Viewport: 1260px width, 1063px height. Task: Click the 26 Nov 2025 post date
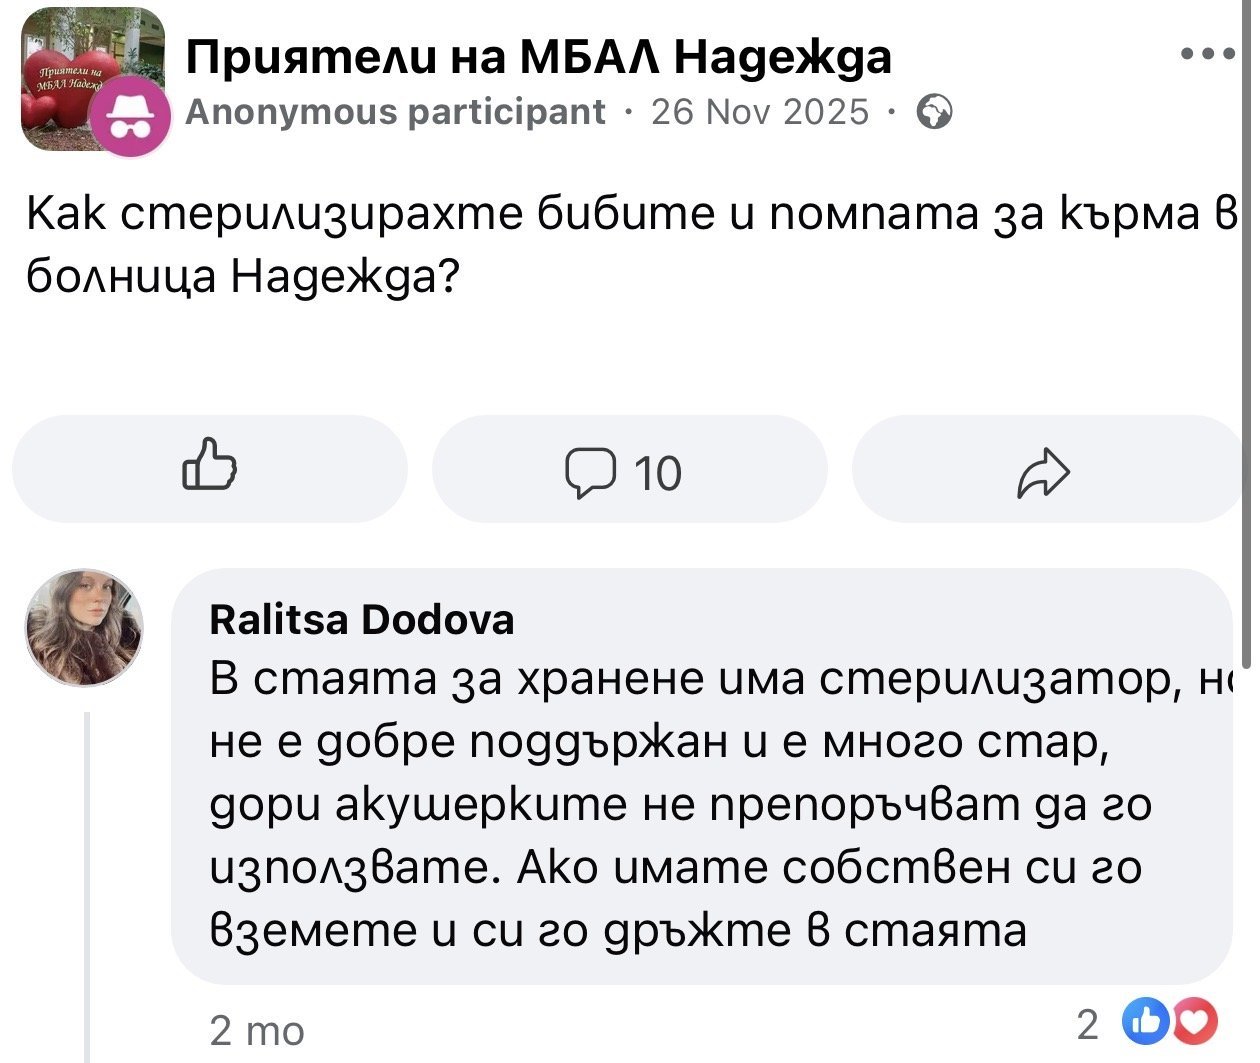point(760,112)
